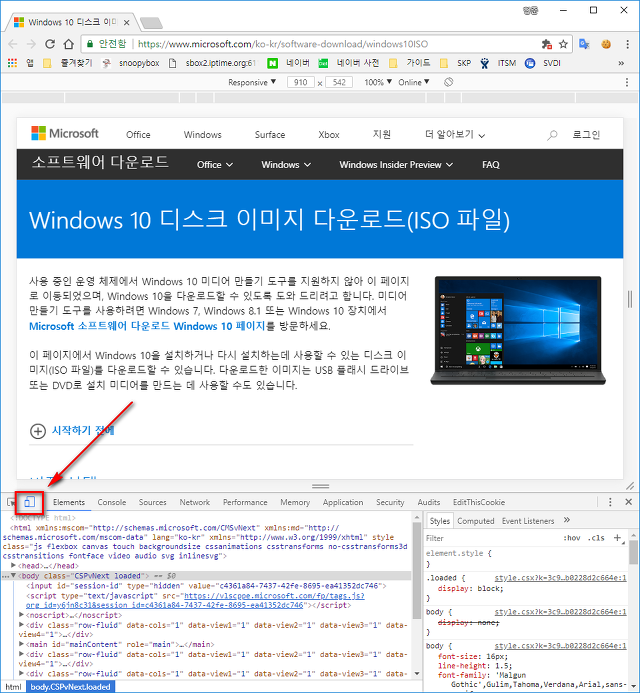
Task: Open the FAQ link in dark nav bar
Action: pyautogui.click(x=491, y=165)
